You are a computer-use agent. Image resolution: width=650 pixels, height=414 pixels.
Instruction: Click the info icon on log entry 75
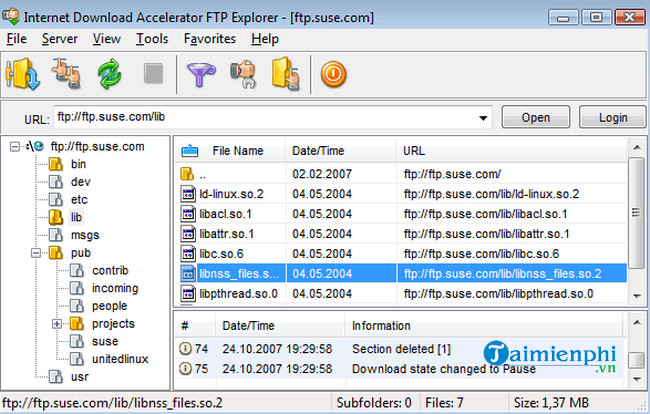tap(185, 368)
